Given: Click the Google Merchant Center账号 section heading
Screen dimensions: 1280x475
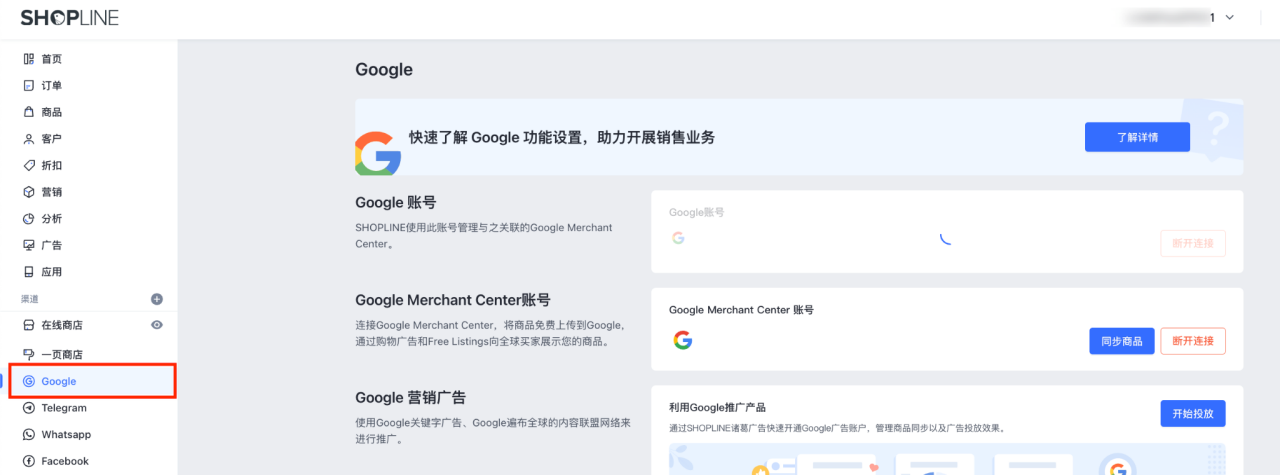Looking at the screenshot, I should (453, 300).
